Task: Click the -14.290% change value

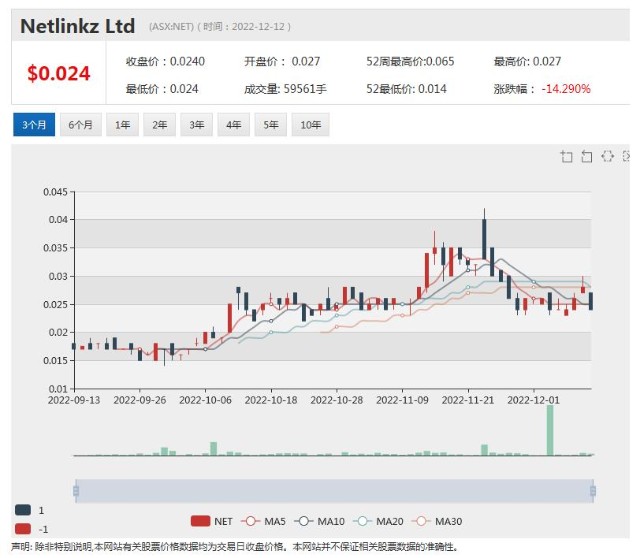Action: click(x=566, y=89)
